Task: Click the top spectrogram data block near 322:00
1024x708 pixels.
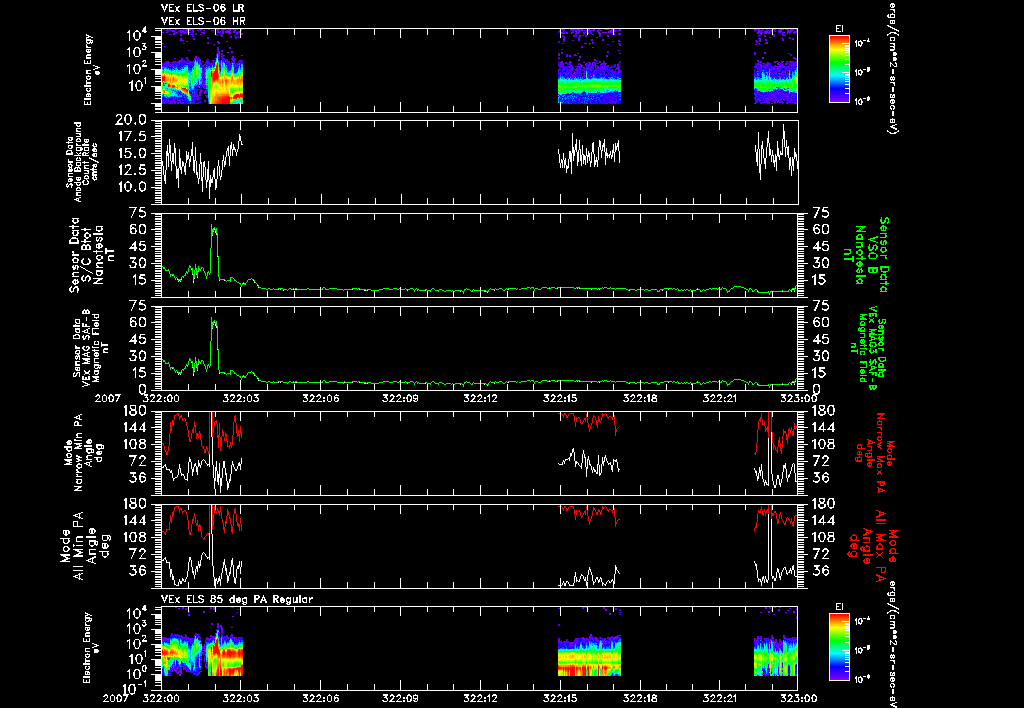Action: 202,66
